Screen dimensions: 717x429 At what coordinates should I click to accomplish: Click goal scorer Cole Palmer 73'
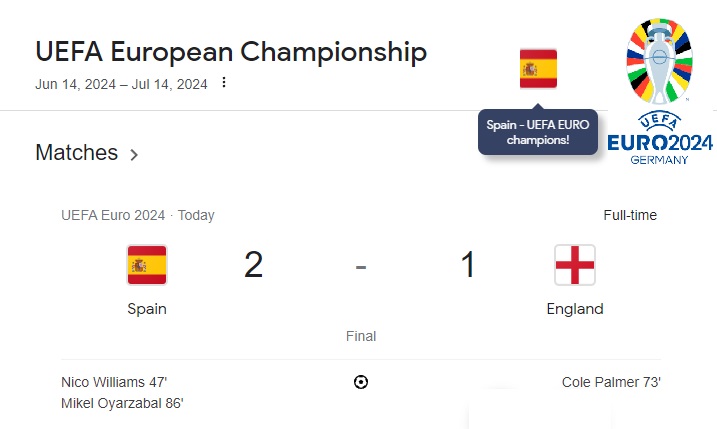pos(611,382)
